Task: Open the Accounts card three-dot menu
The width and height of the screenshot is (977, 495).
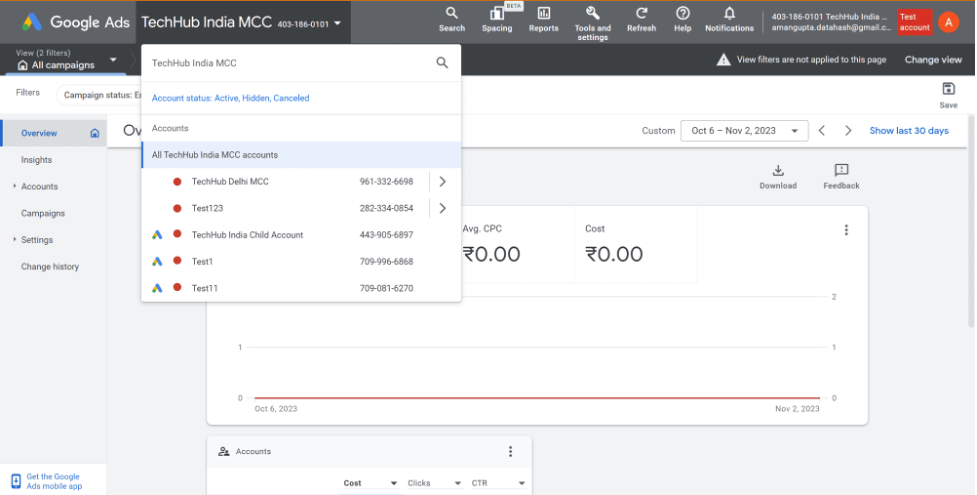Action: click(x=510, y=451)
